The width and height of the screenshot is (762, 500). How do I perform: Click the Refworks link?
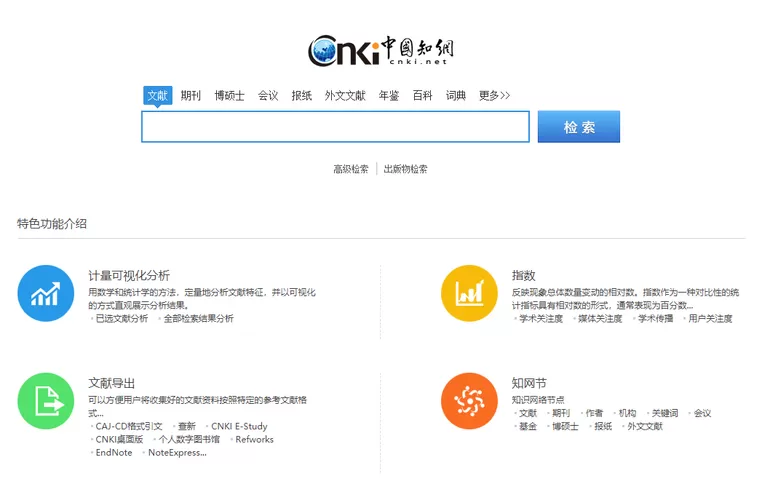click(255, 440)
